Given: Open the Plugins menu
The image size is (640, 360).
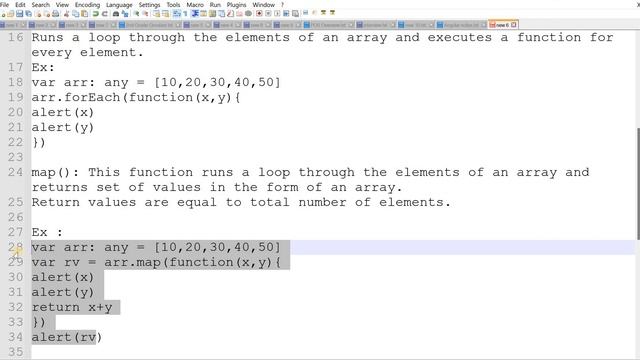Looking at the screenshot, I should point(236,4).
